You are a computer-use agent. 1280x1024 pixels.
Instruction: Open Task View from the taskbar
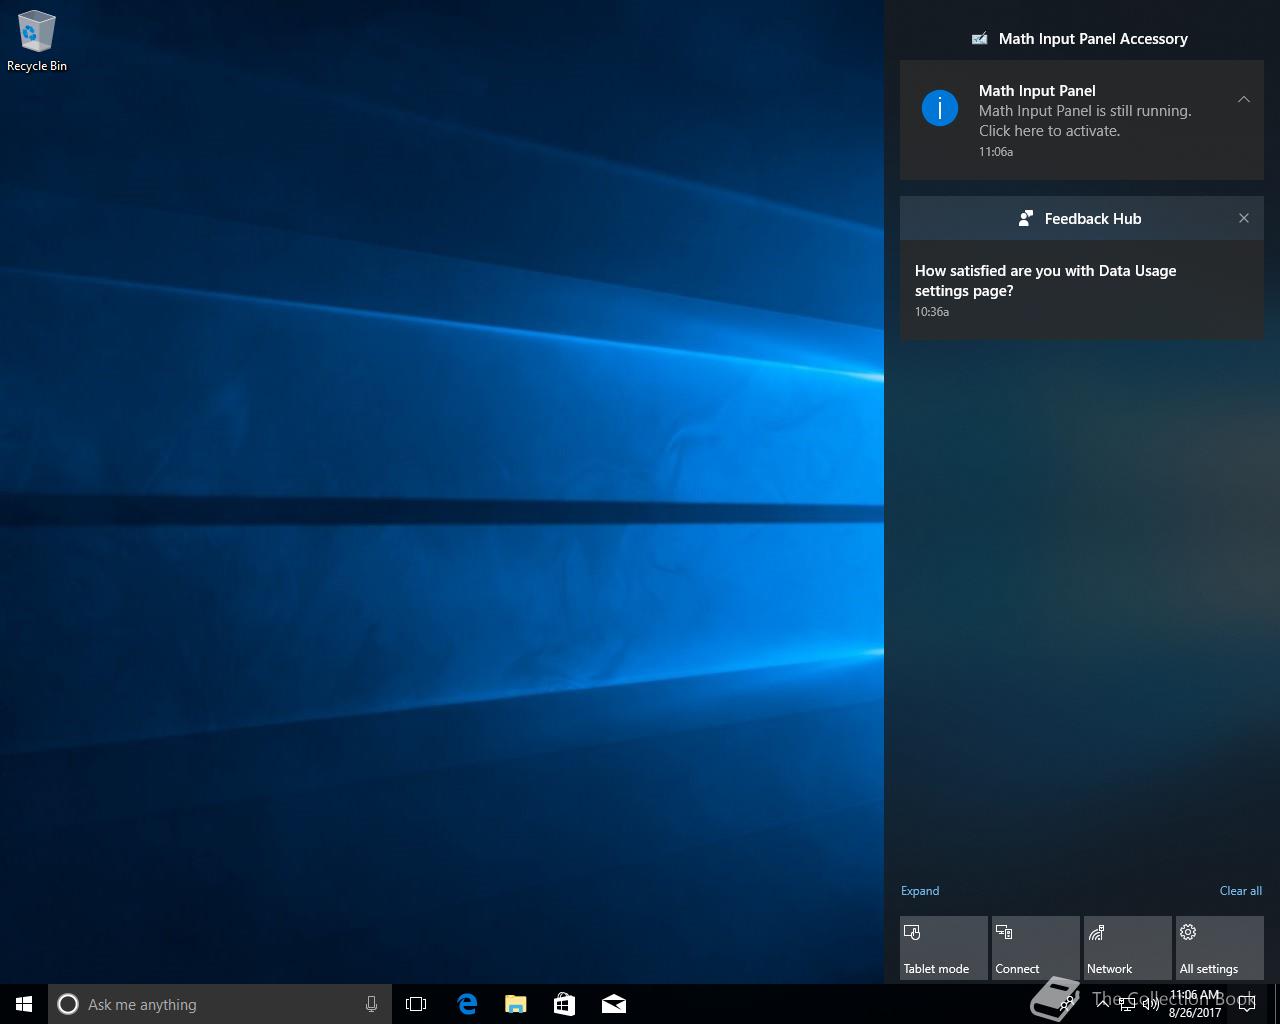(416, 1004)
